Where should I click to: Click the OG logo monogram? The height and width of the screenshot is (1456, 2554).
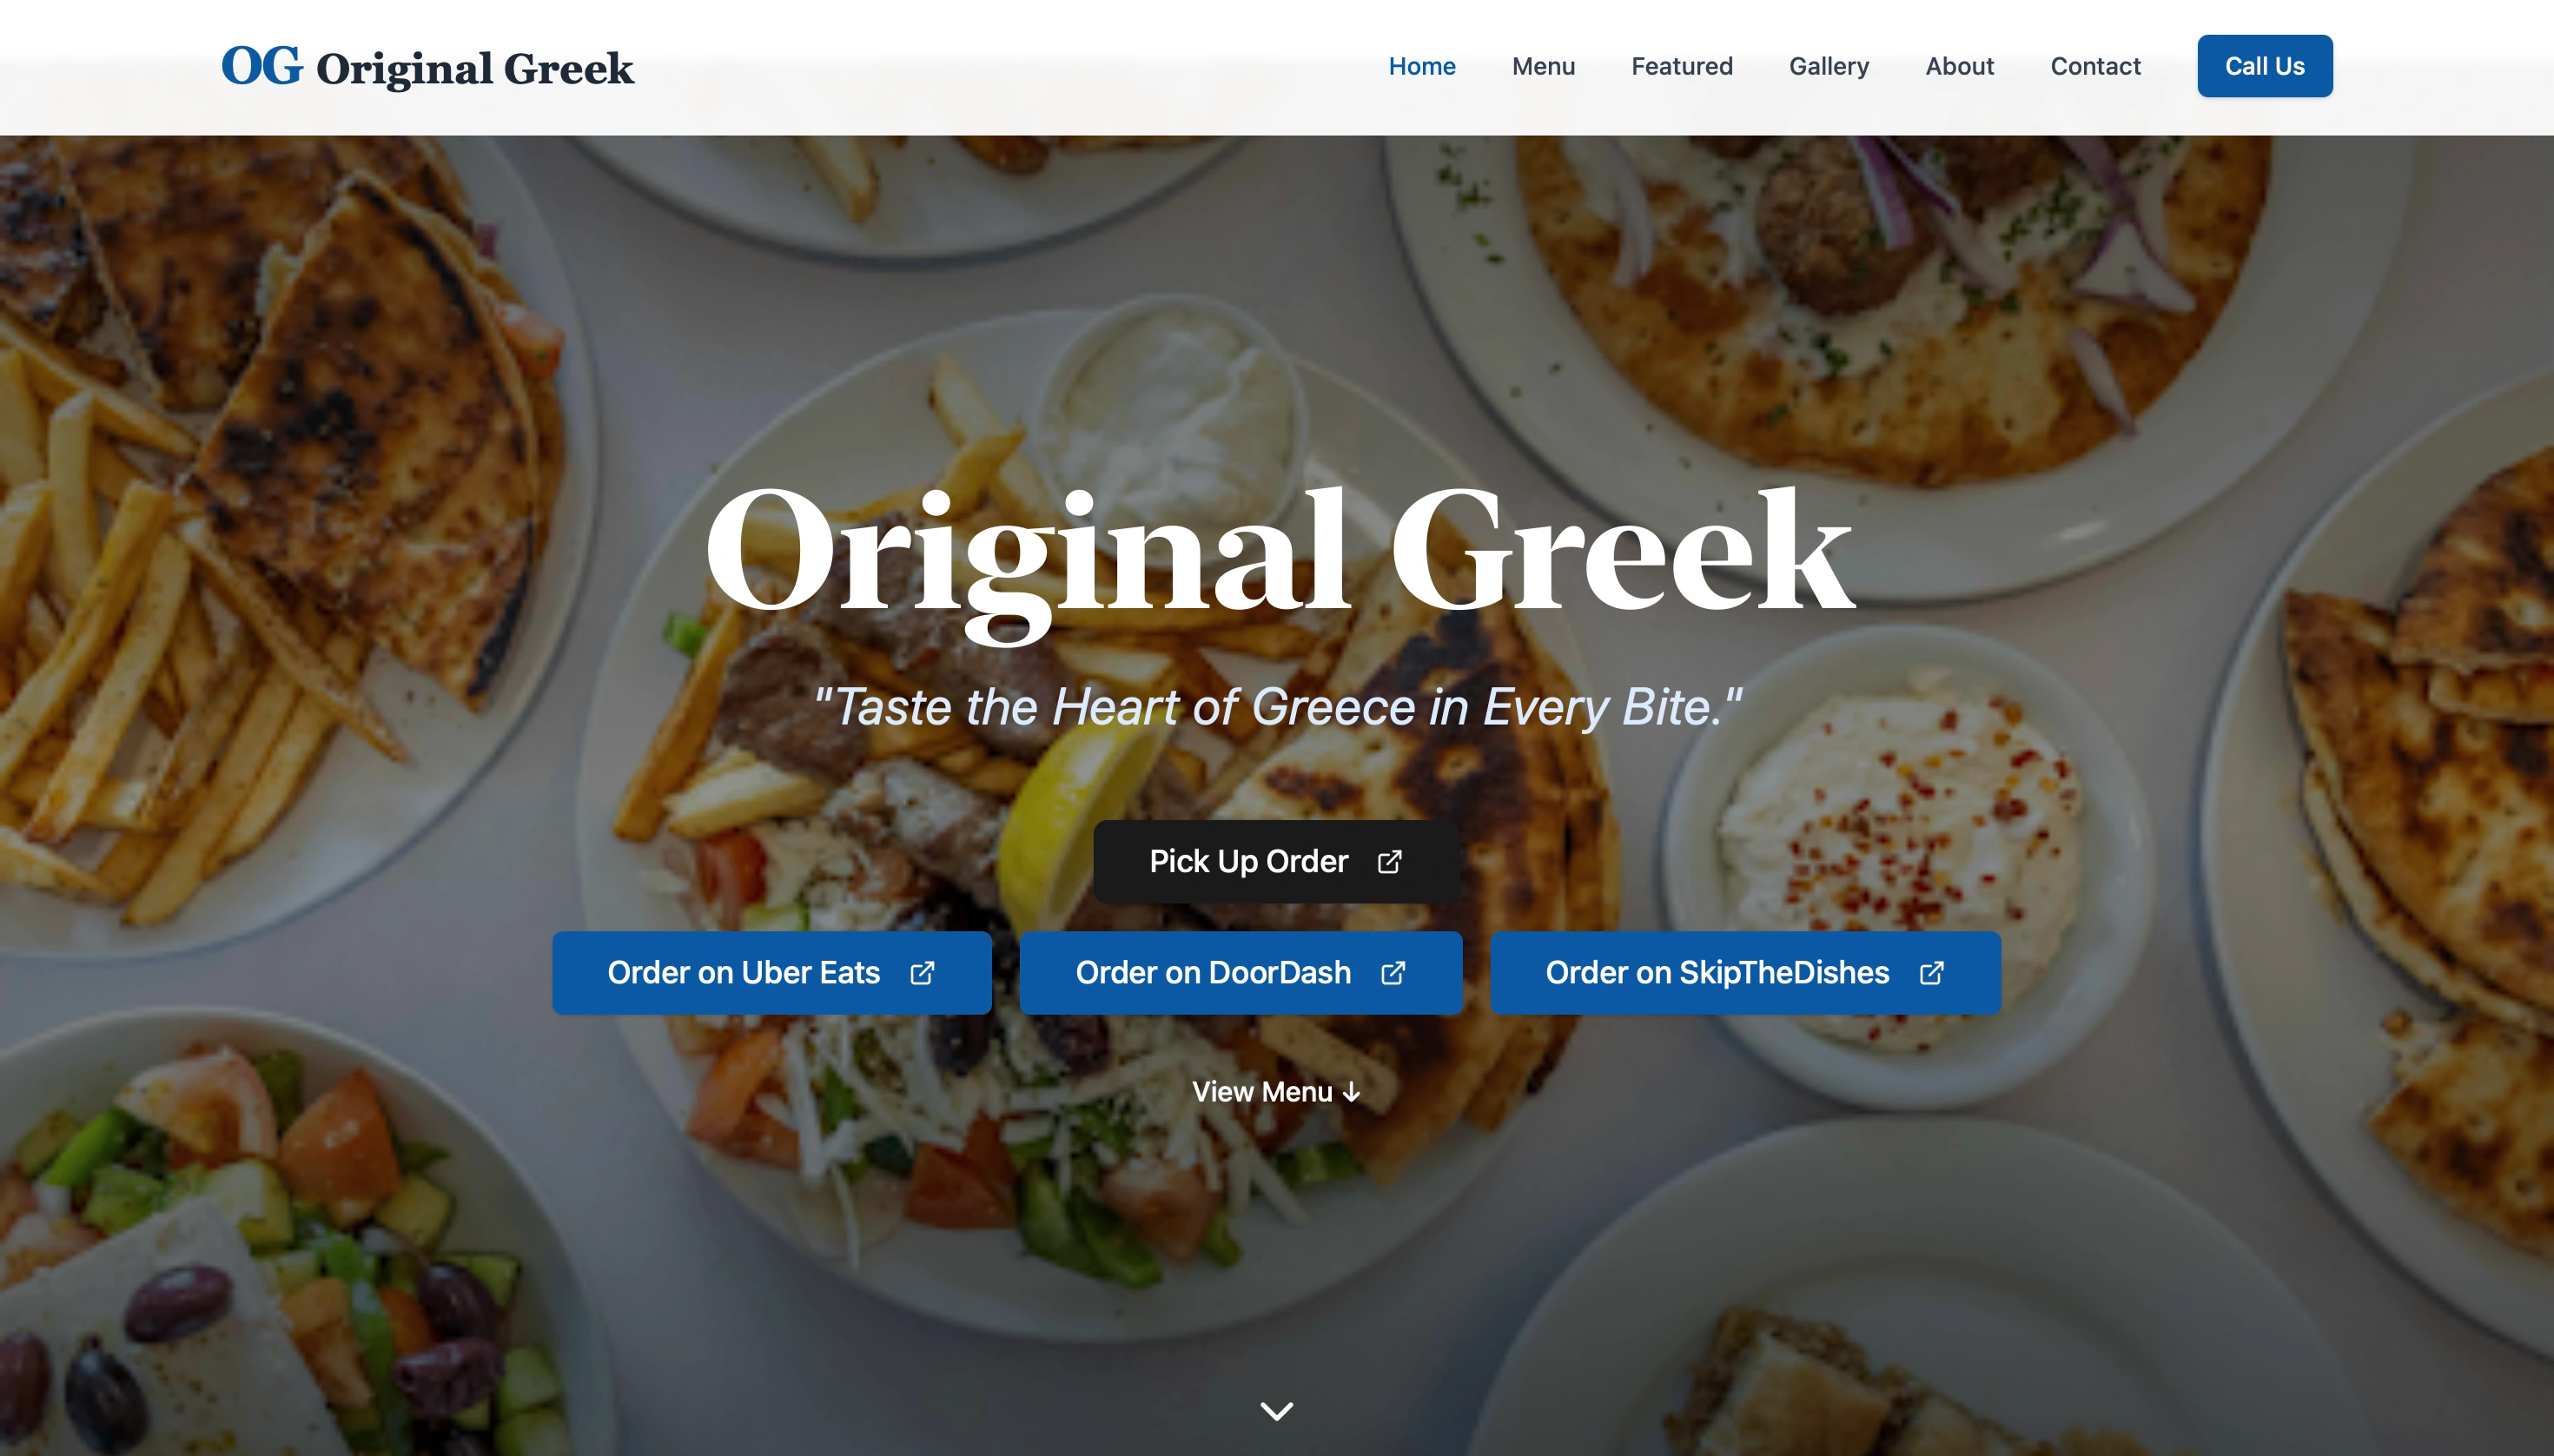[x=261, y=66]
